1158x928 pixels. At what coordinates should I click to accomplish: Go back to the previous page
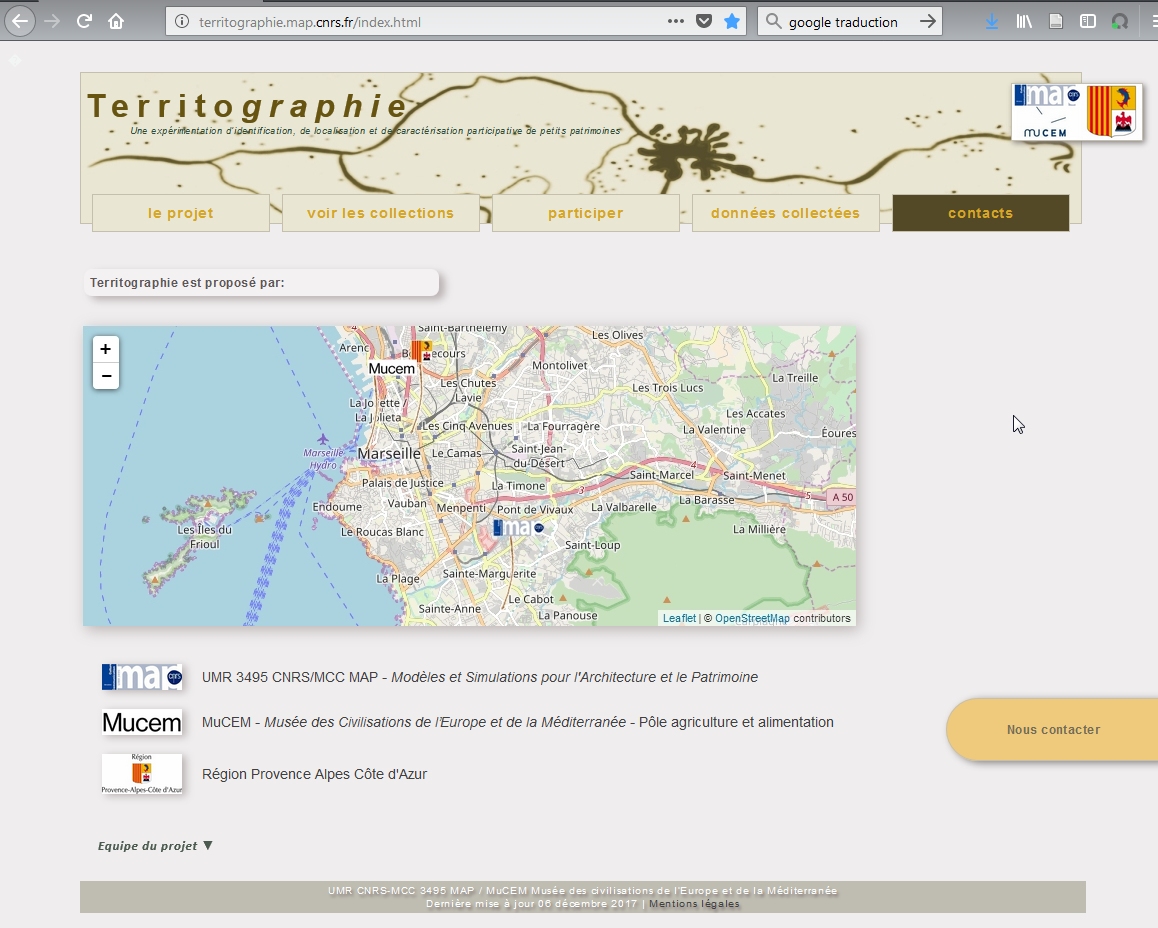(x=20, y=21)
